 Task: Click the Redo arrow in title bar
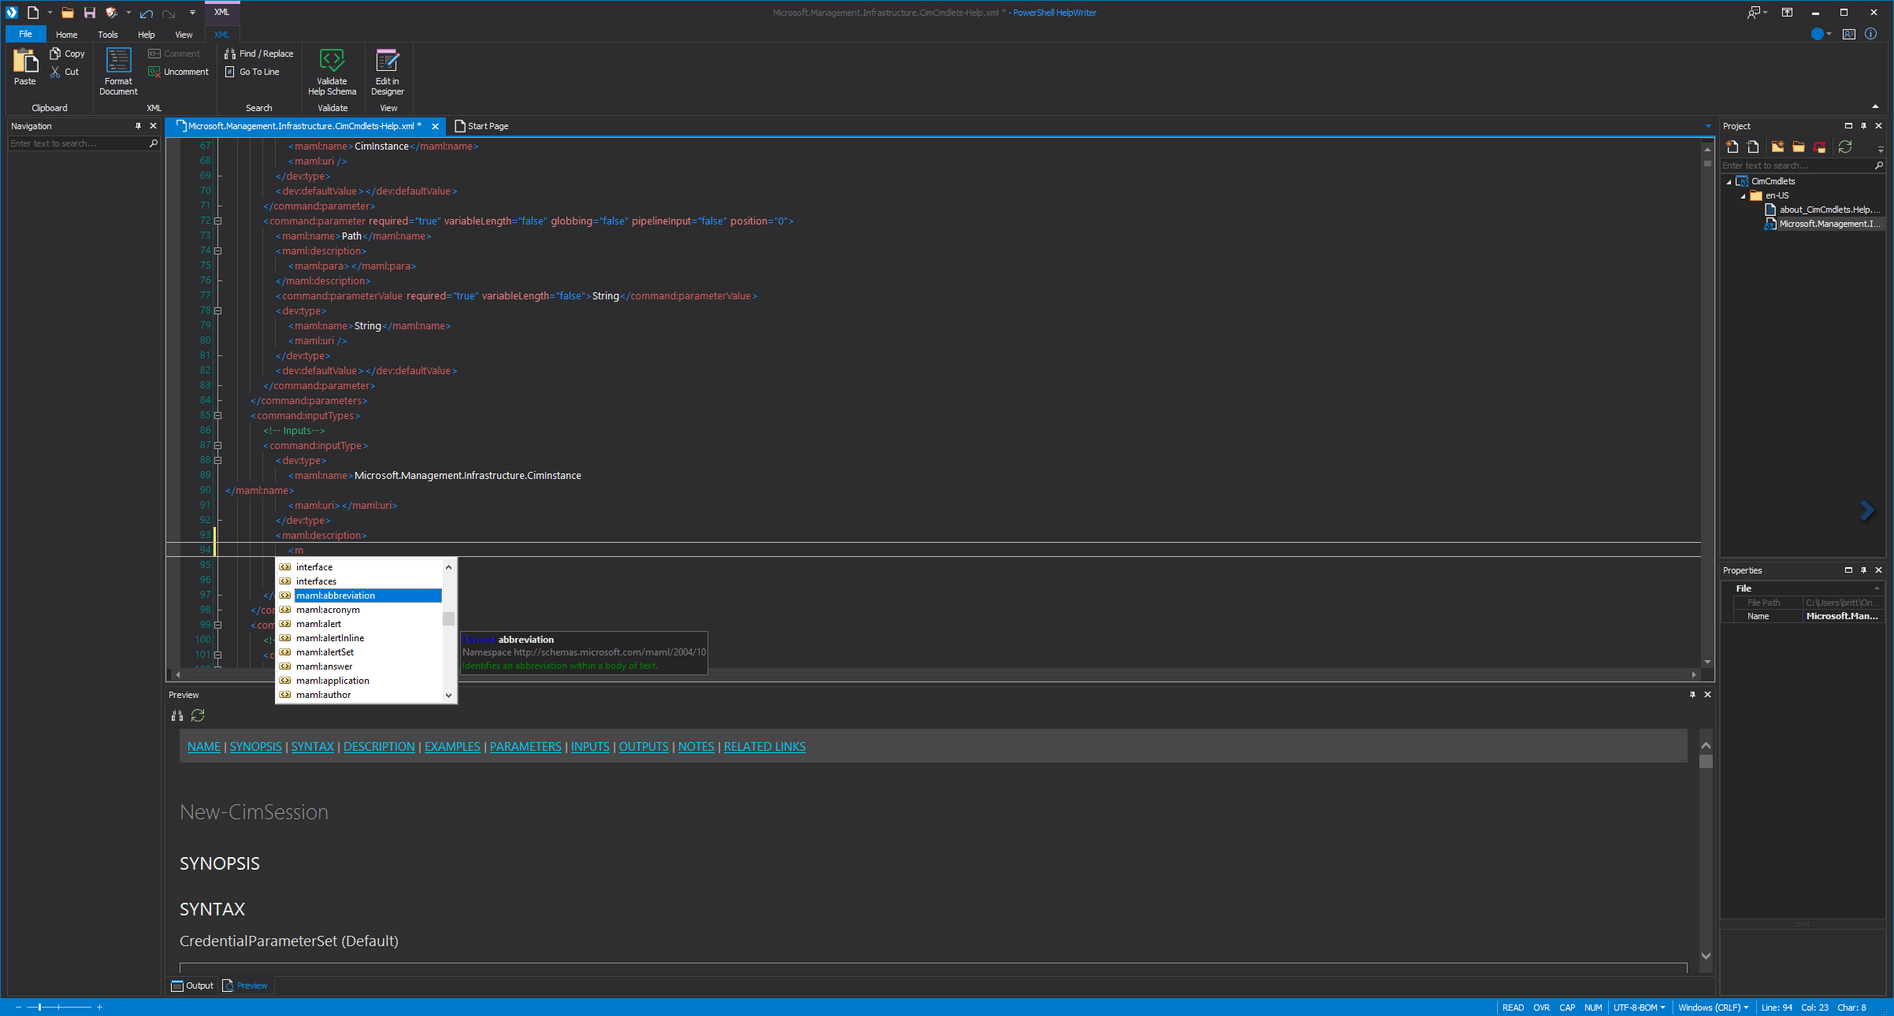[x=168, y=13]
